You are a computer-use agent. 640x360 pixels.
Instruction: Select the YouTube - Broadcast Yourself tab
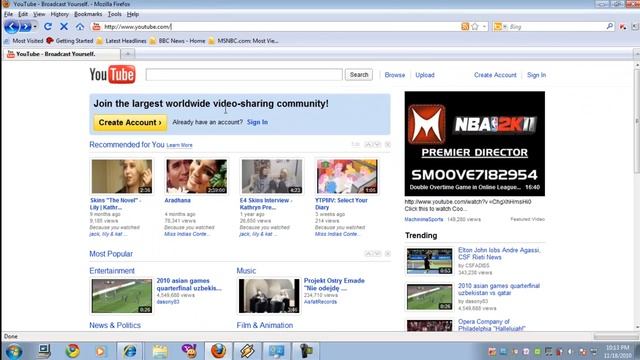coord(62,54)
